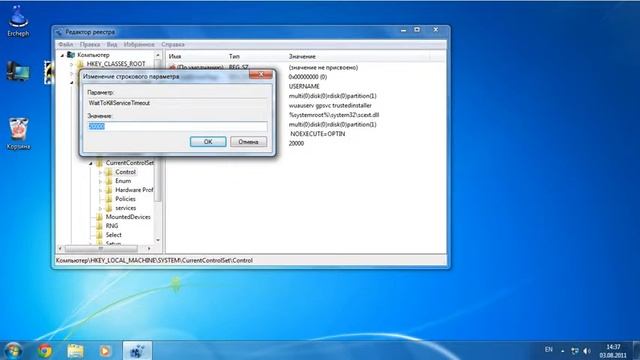Collapse the Компьютер root node
Screen dimensions: 640x360
point(62,55)
